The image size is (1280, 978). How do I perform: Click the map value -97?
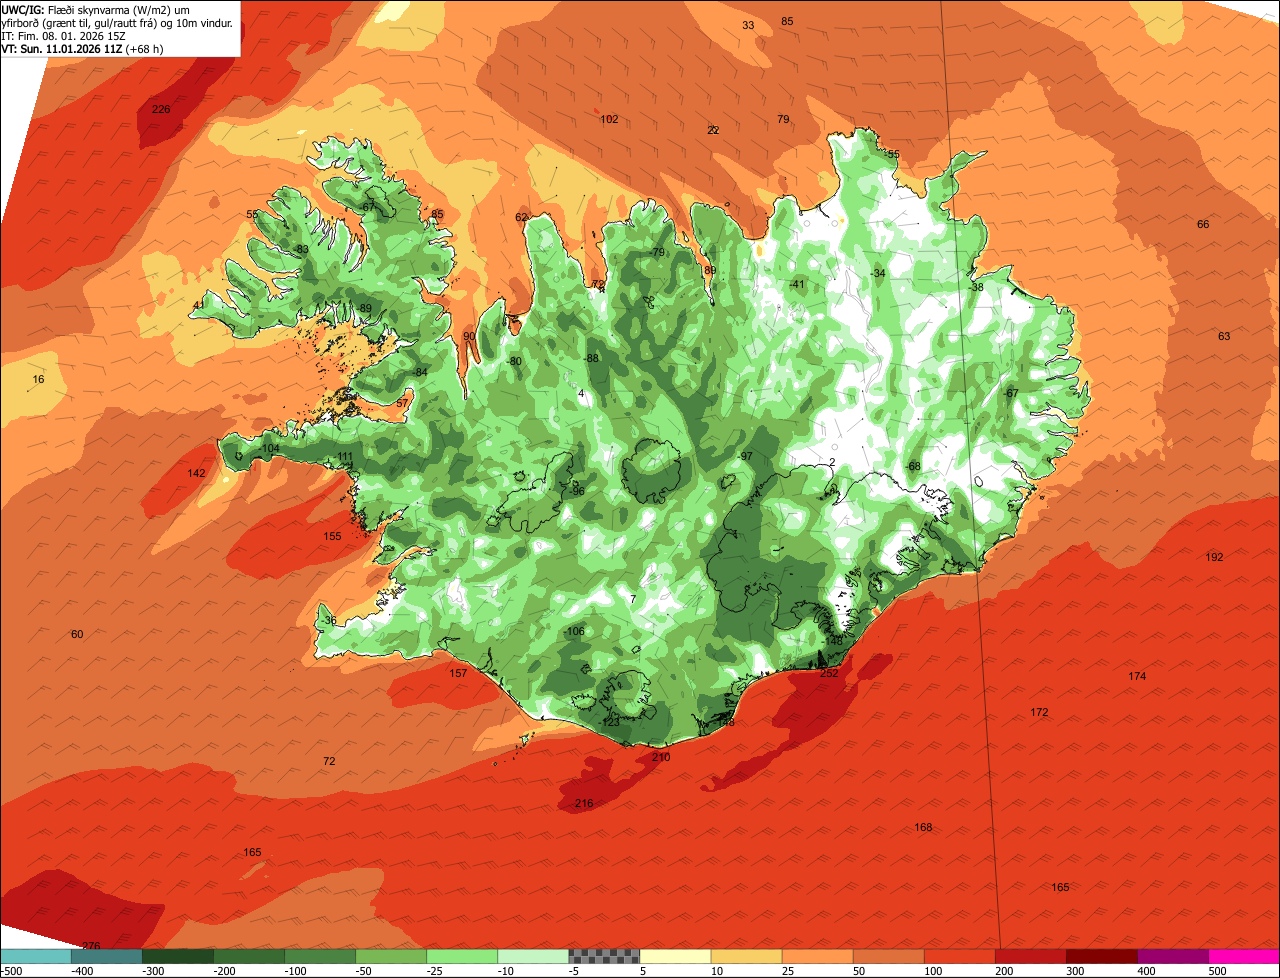(744, 456)
